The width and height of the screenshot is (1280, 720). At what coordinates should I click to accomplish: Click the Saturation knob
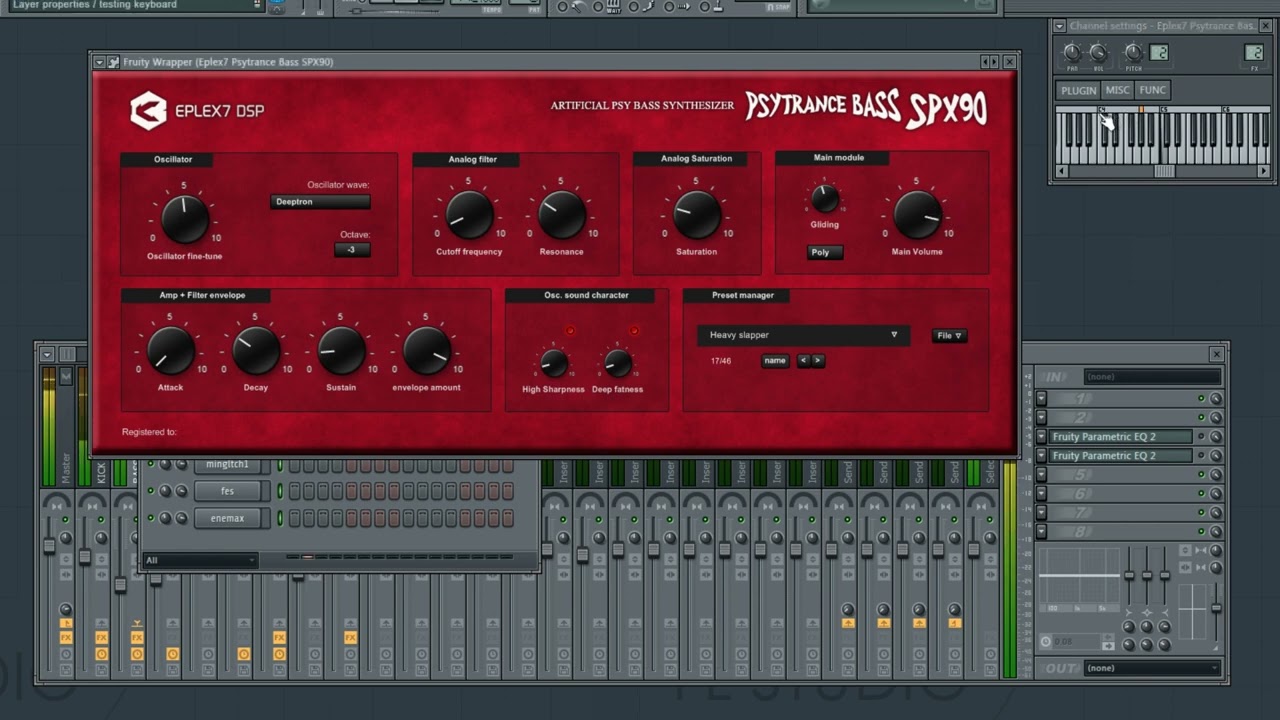(x=697, y=214)
